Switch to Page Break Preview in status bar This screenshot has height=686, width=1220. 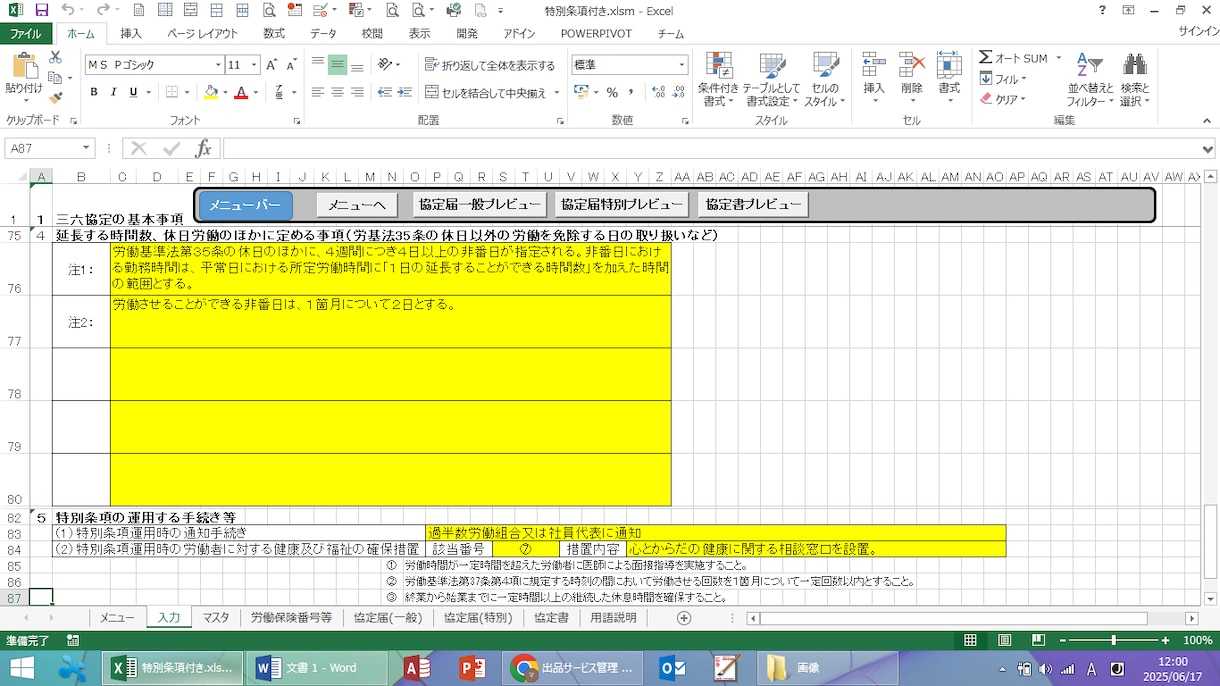point(1039,640)
